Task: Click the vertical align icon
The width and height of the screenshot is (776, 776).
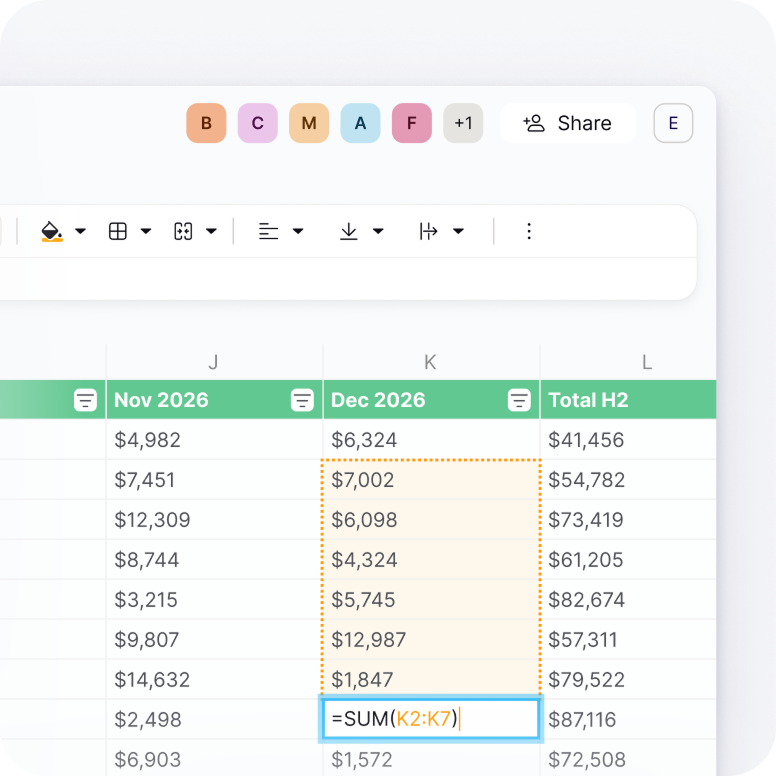Action: tap(348, 231)
